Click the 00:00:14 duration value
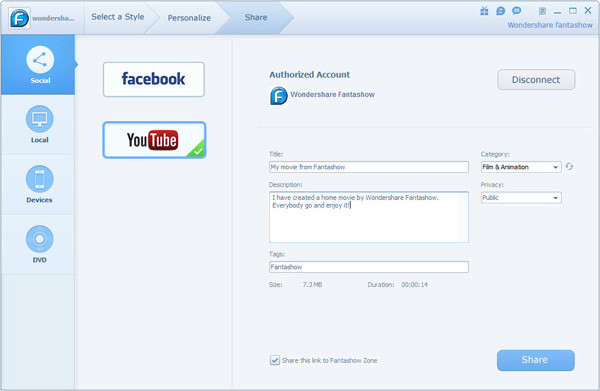This screenshot has width=600, height=391. click(414, 285)
